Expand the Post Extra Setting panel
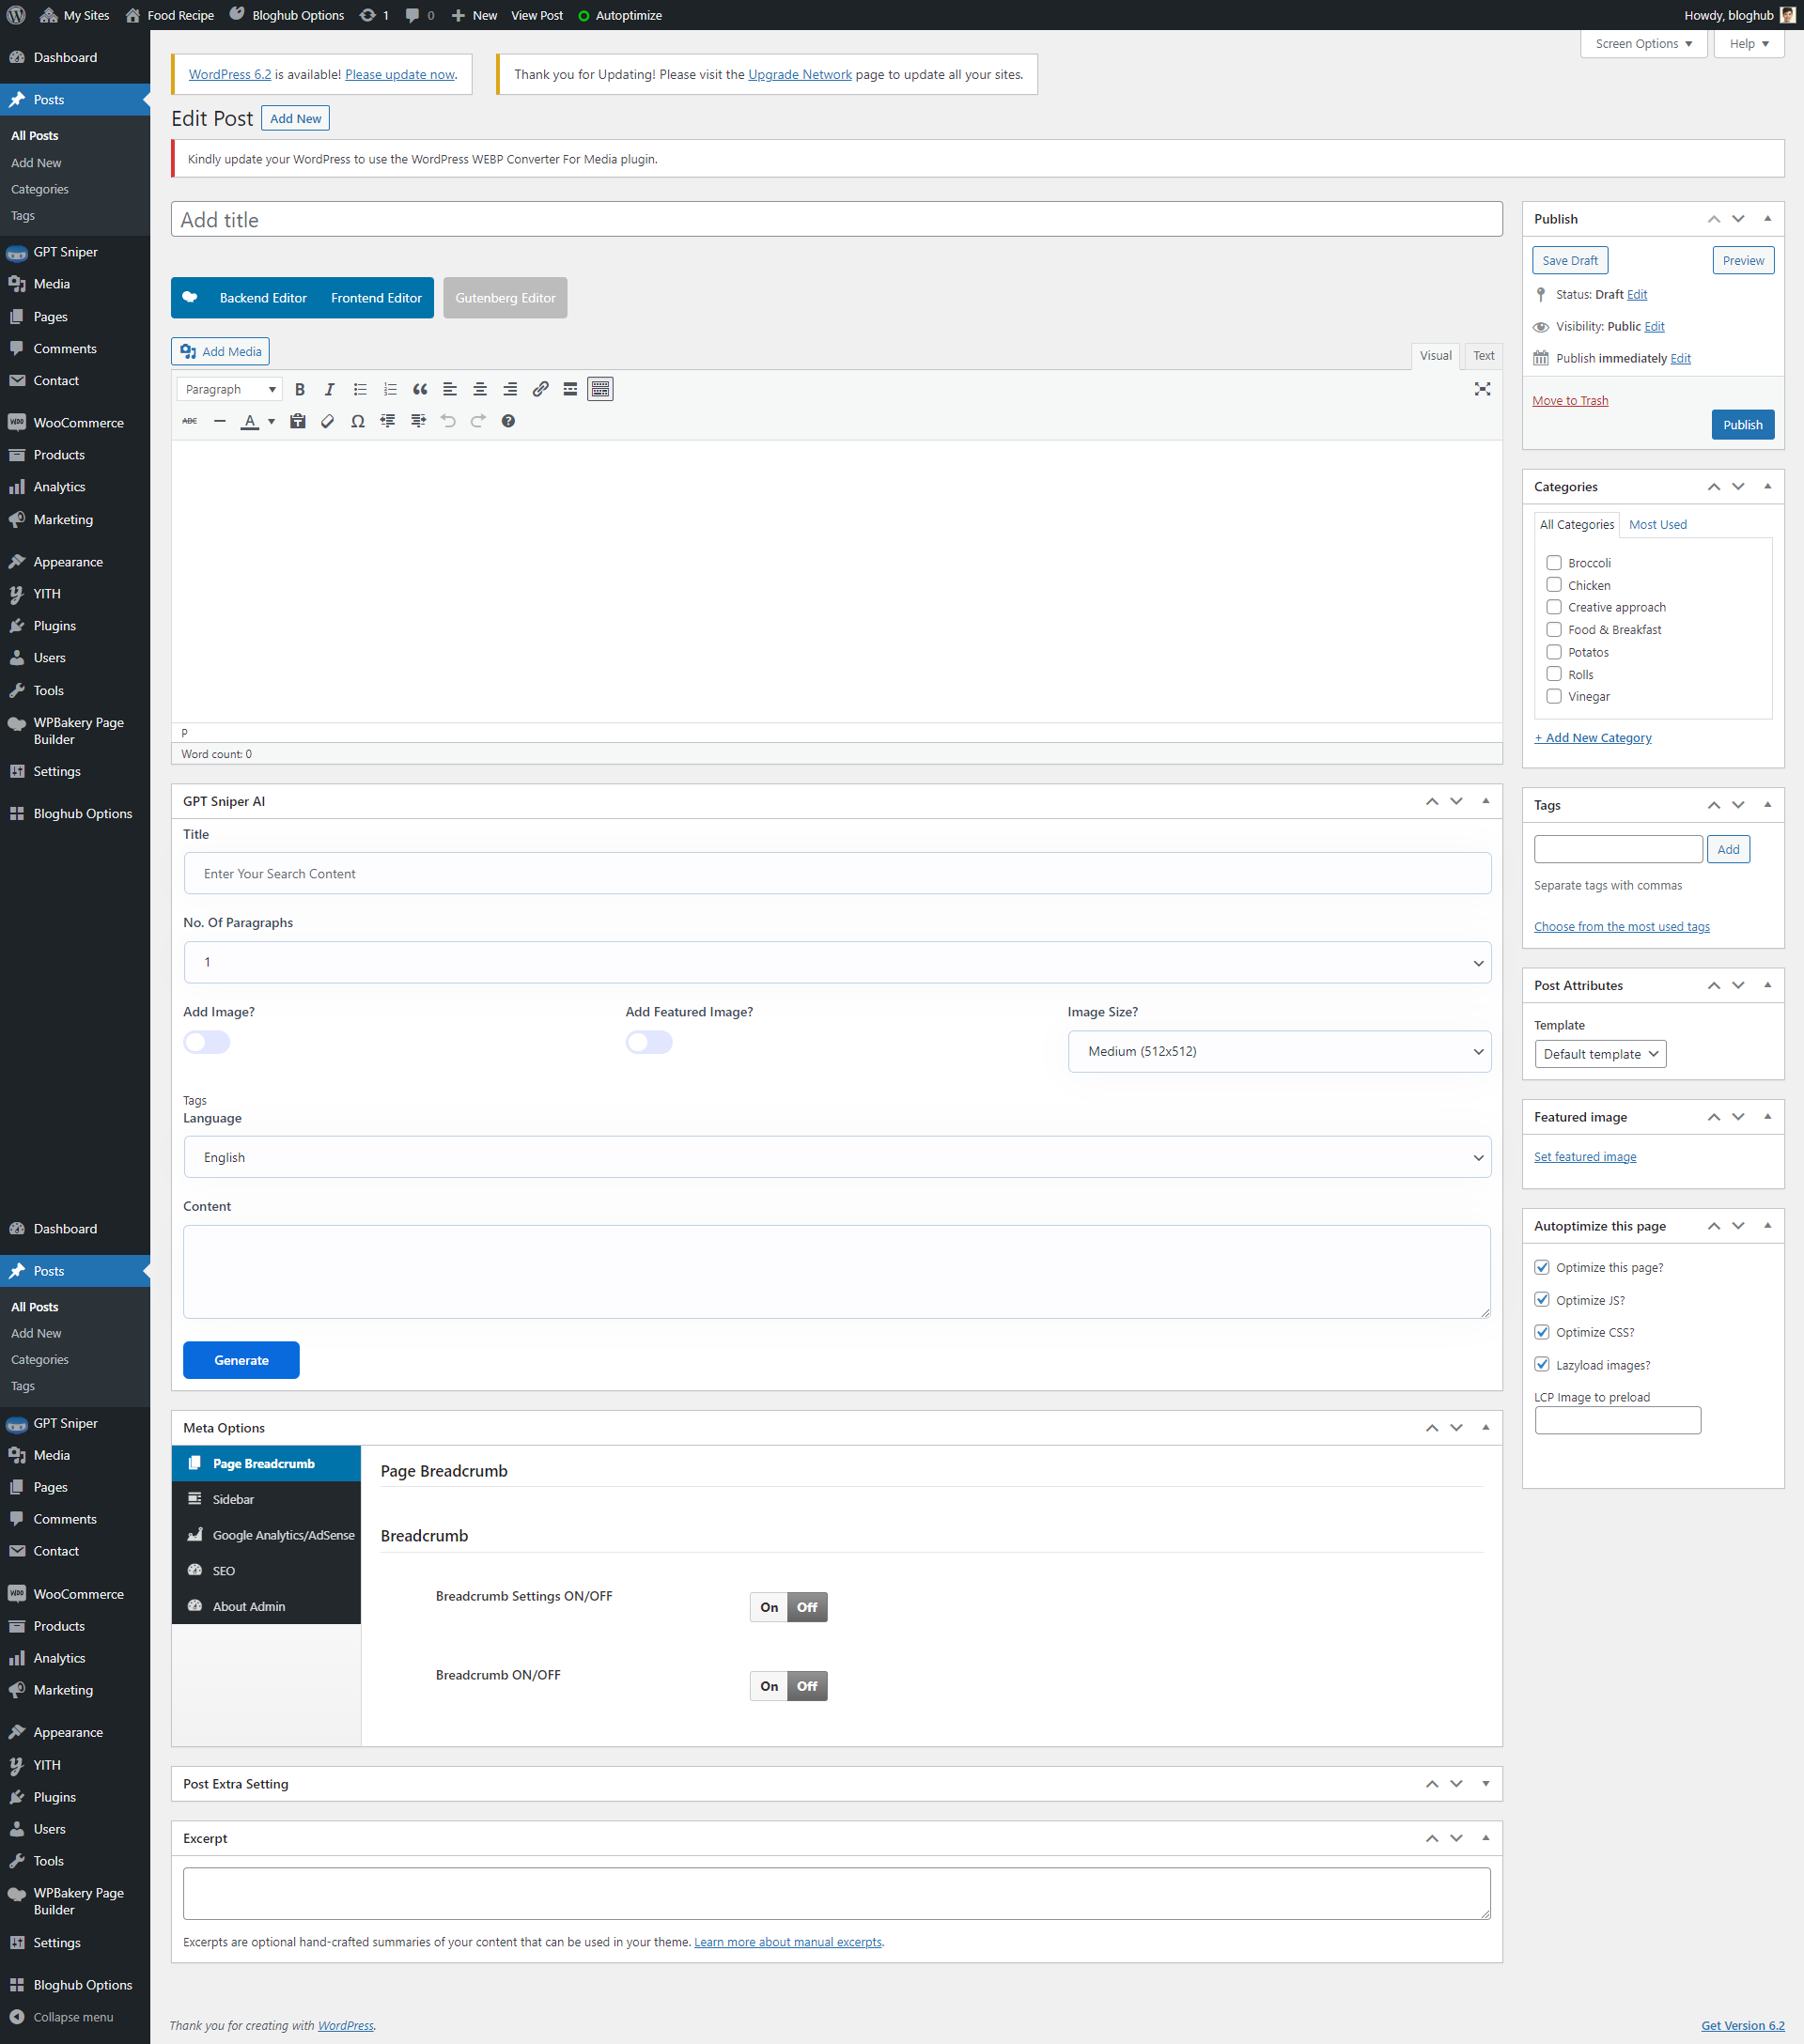1804x2044 pixels. coord(1486,1784)
